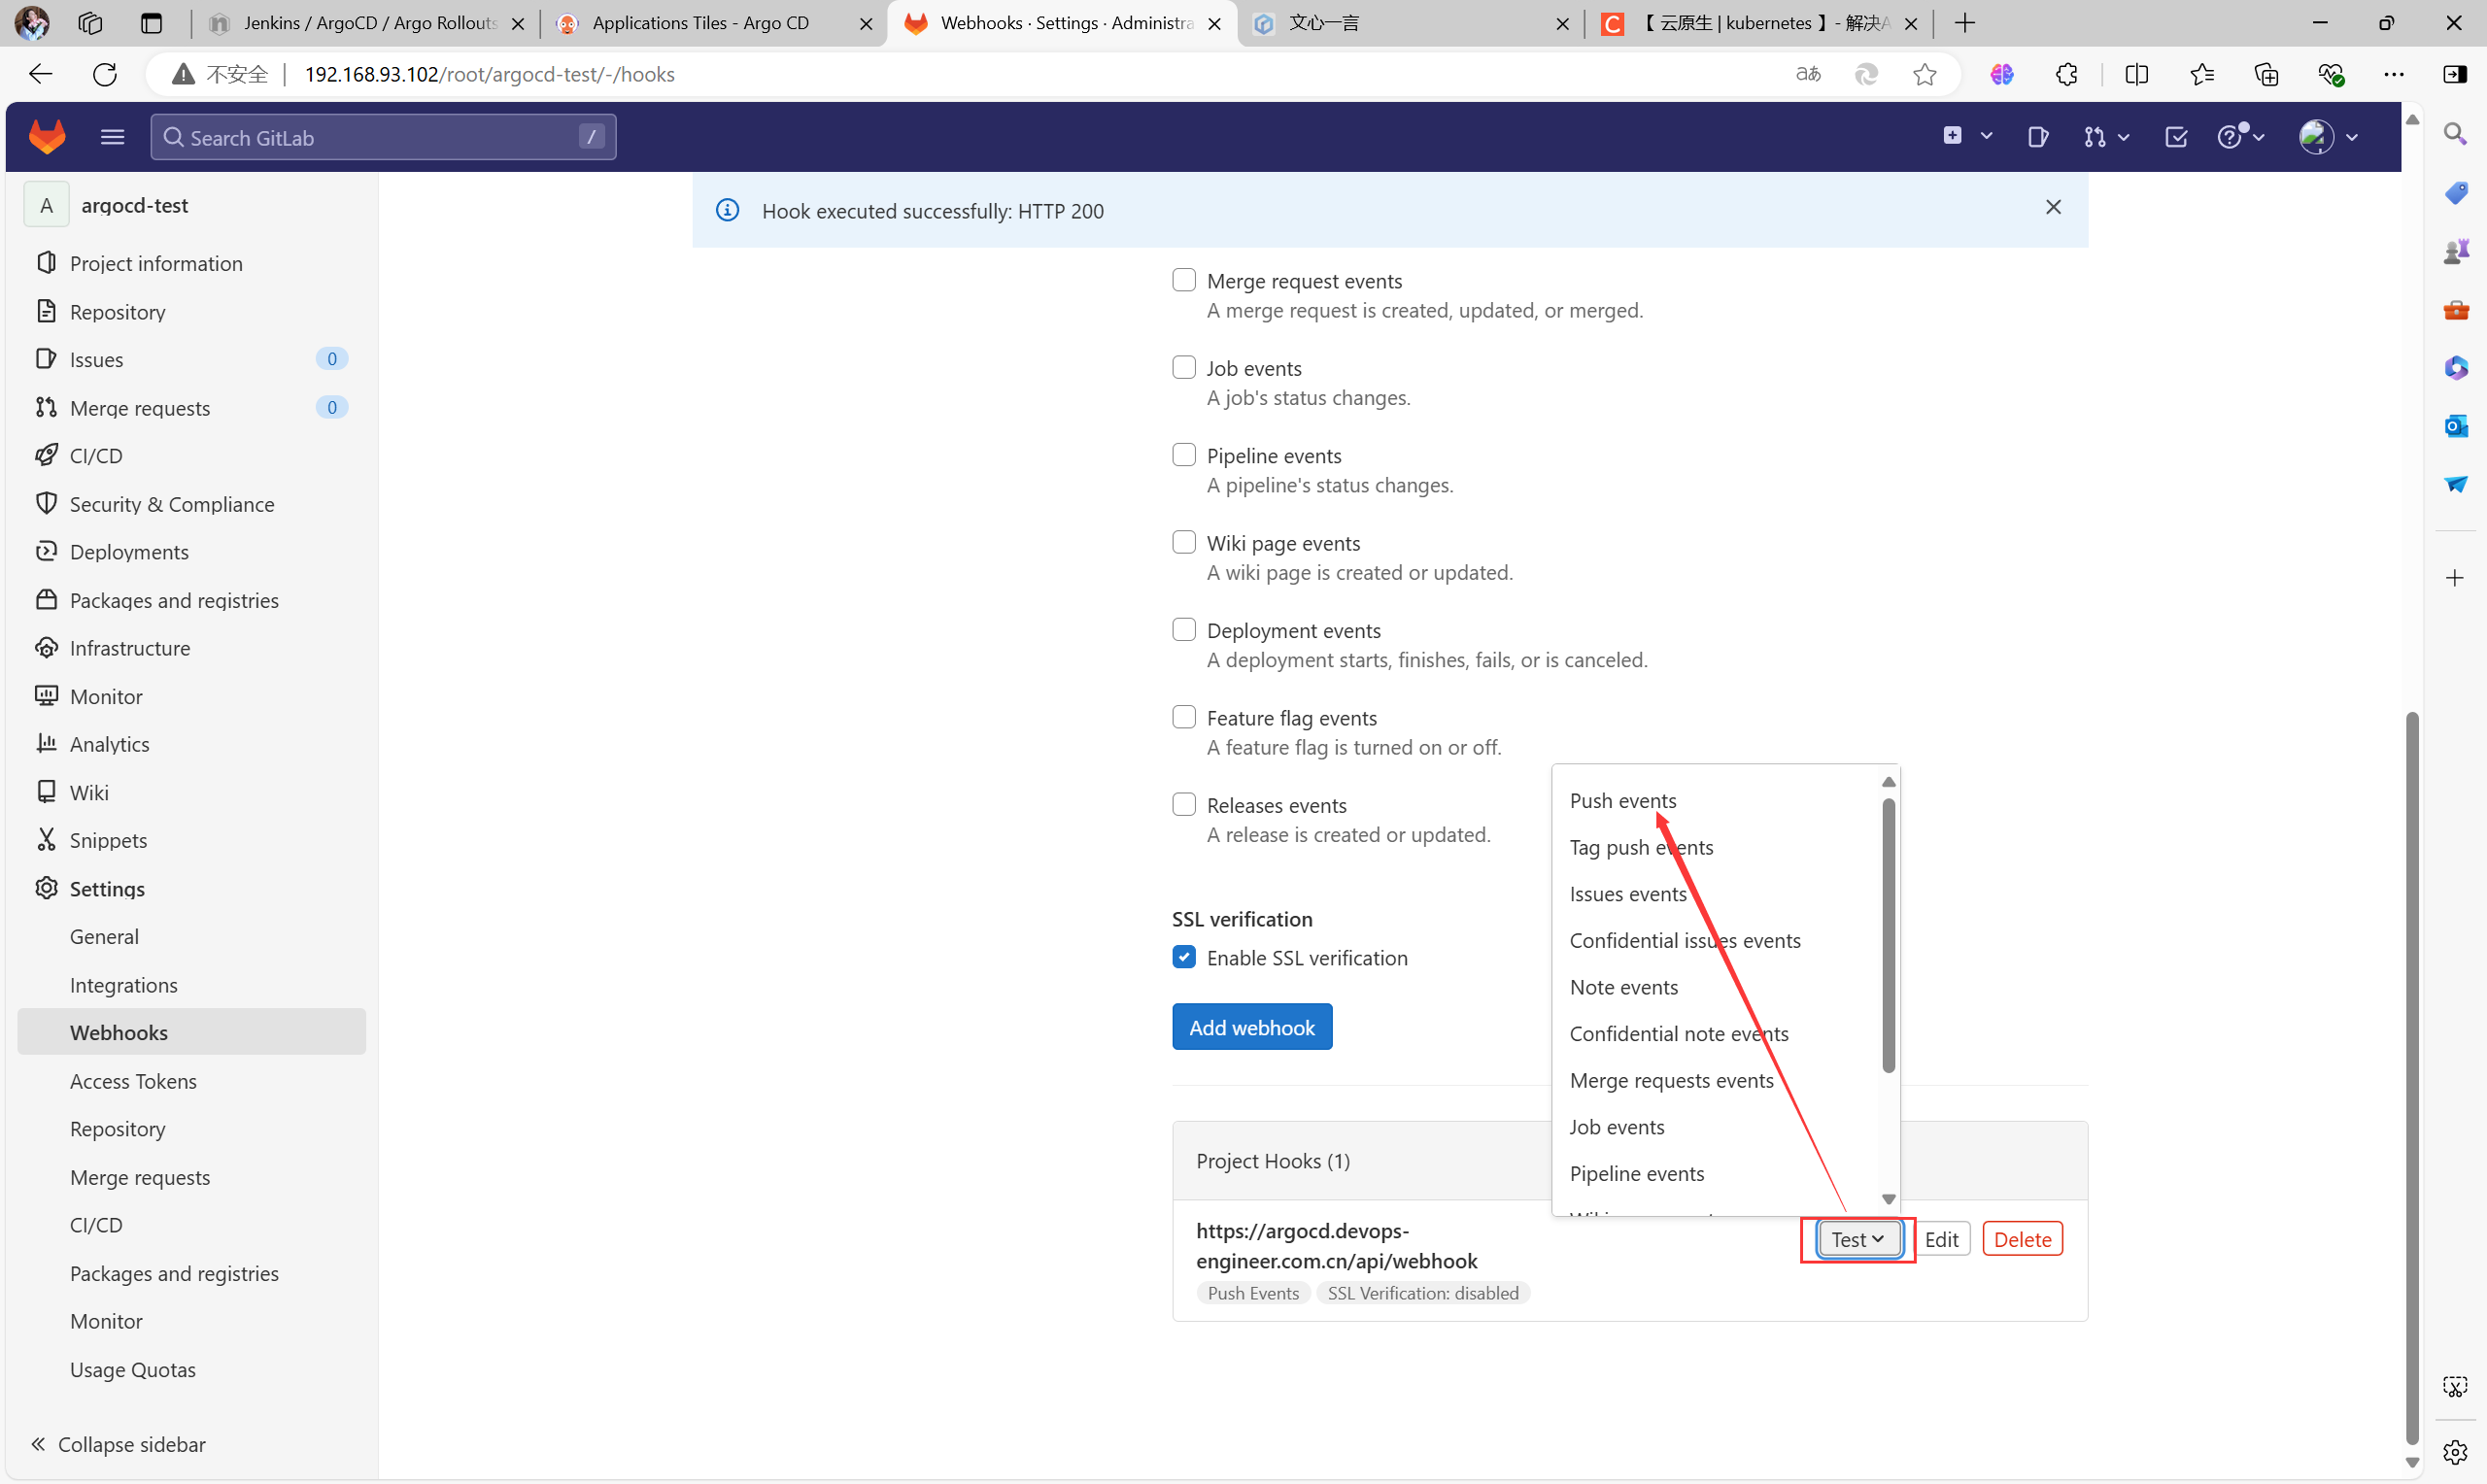This screenshot has height=1484, width=2487.
Task: Select Note events from test menu
Action: click(x=1624, y=987)
